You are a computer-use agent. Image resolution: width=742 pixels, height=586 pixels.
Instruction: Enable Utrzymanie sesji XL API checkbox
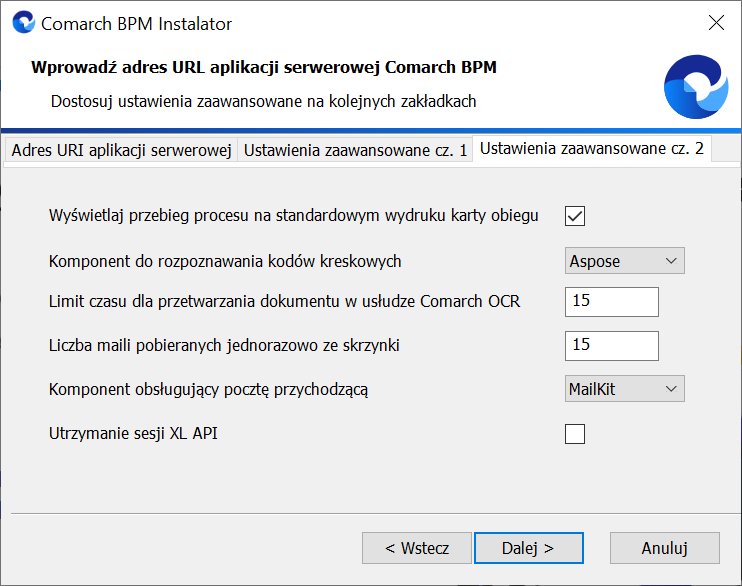coord(574,434)
